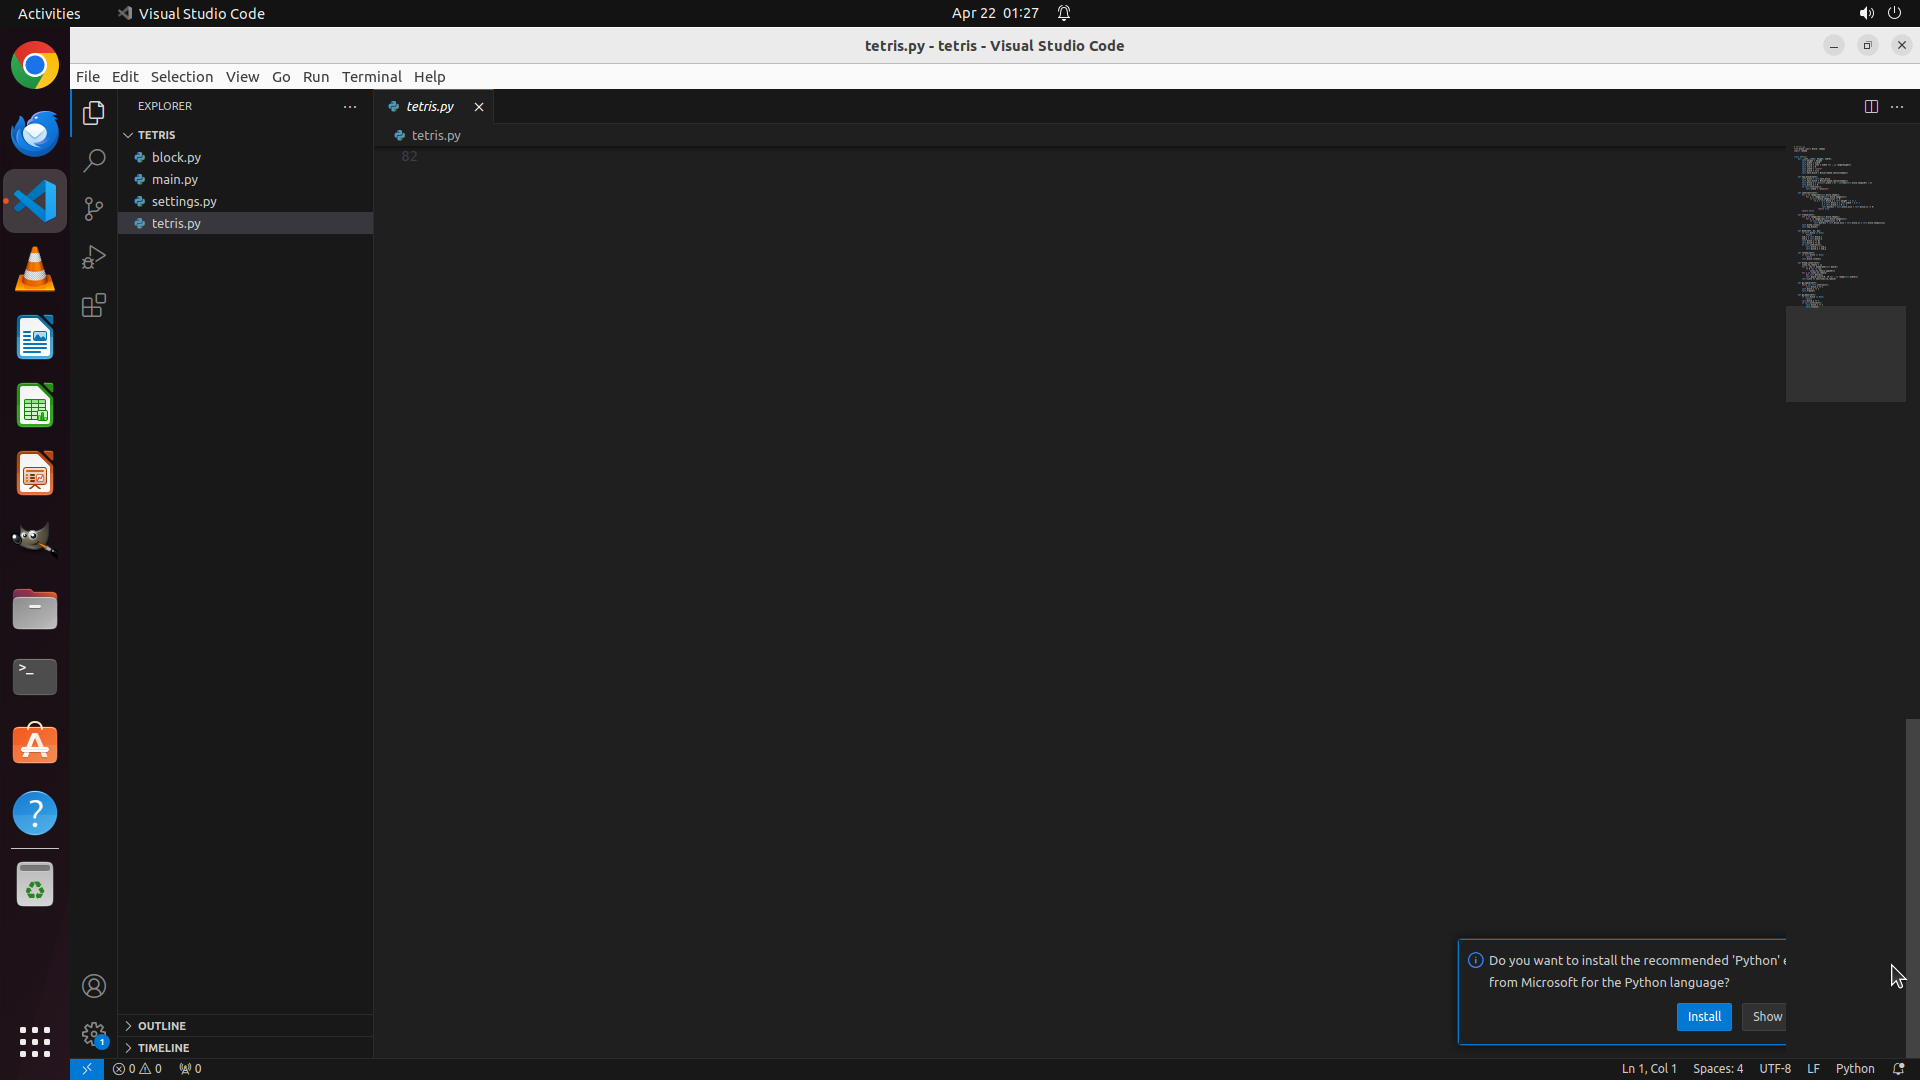Image resolution: width=1920 pixels, height=1080 pixels.
Task: Open the Terminal menu
Action: [x=371, y=77]
